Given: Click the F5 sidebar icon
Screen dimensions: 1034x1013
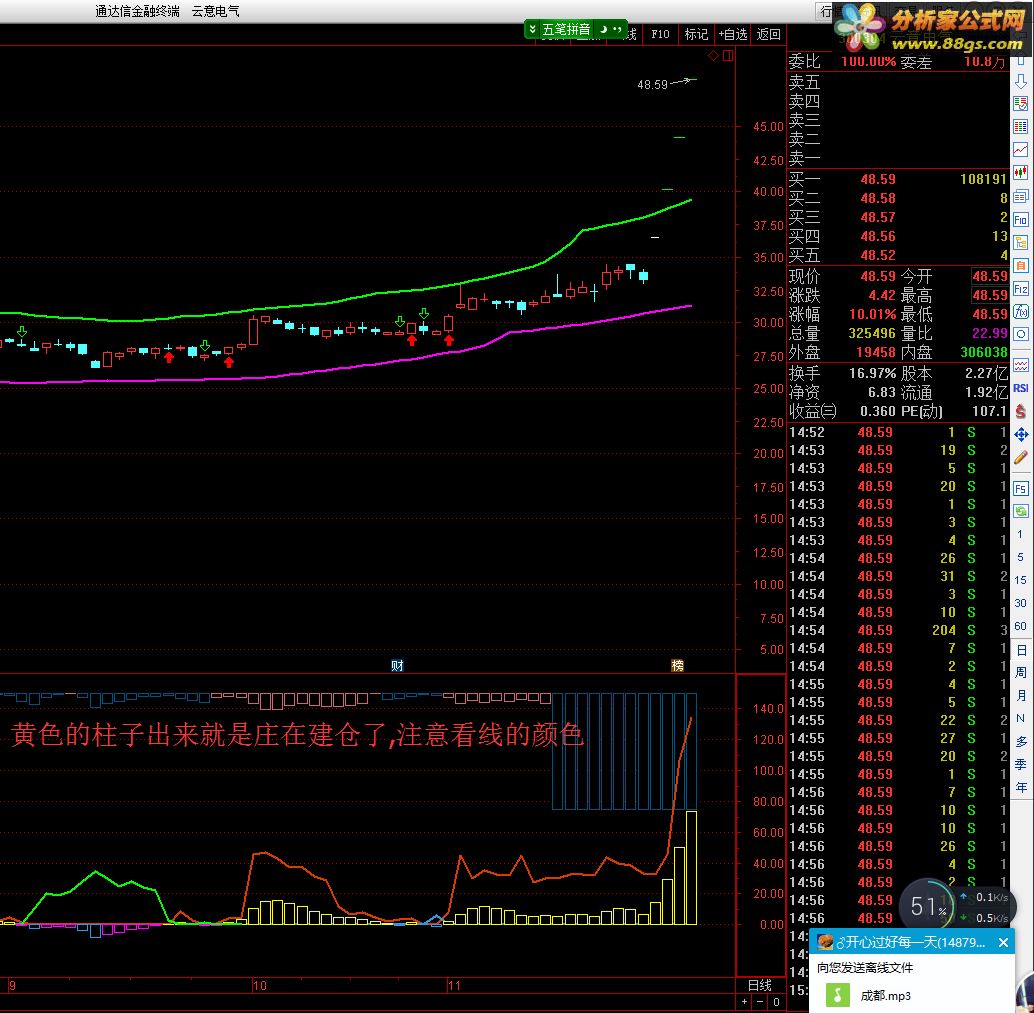Looking at the screenshot, I should point(1021,489).
